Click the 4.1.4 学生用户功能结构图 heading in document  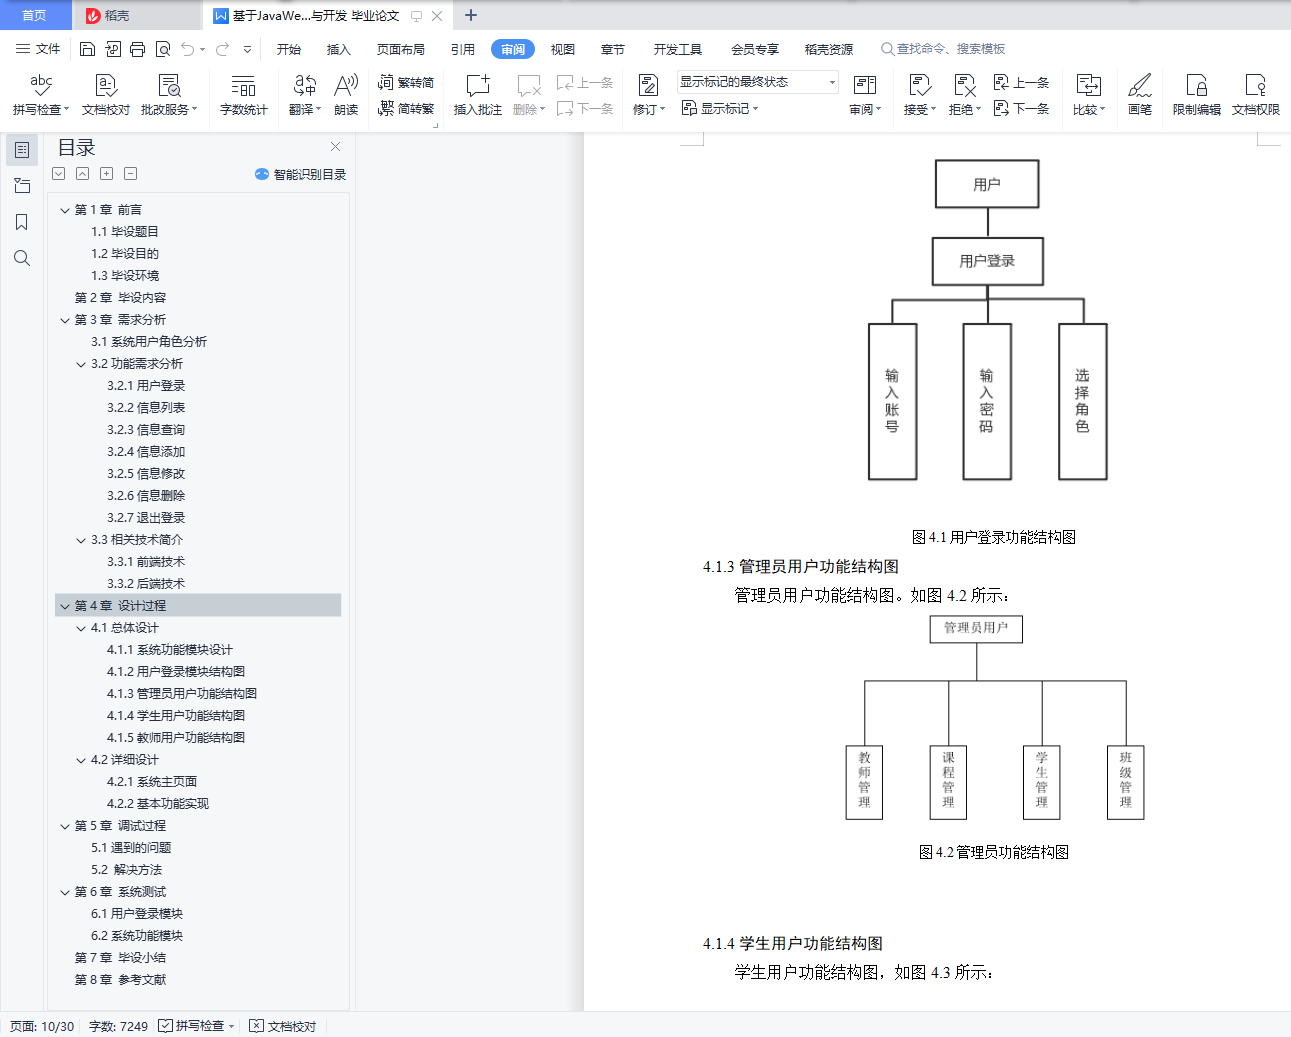[x=793, y=943]
